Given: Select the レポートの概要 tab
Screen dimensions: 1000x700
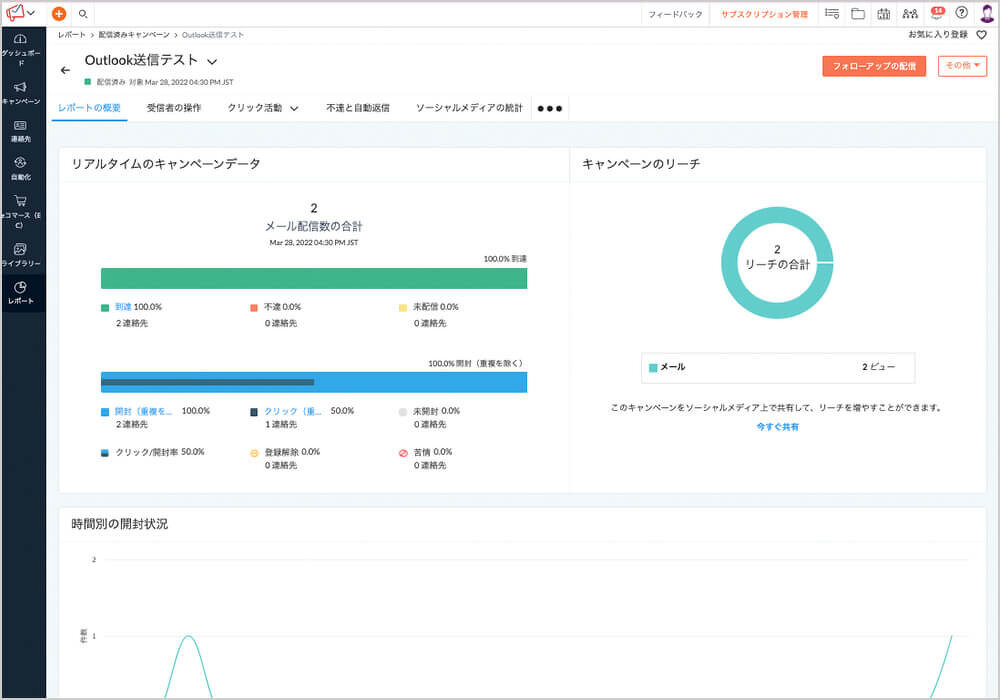Looking at the screenshot, I should point(89,108).
